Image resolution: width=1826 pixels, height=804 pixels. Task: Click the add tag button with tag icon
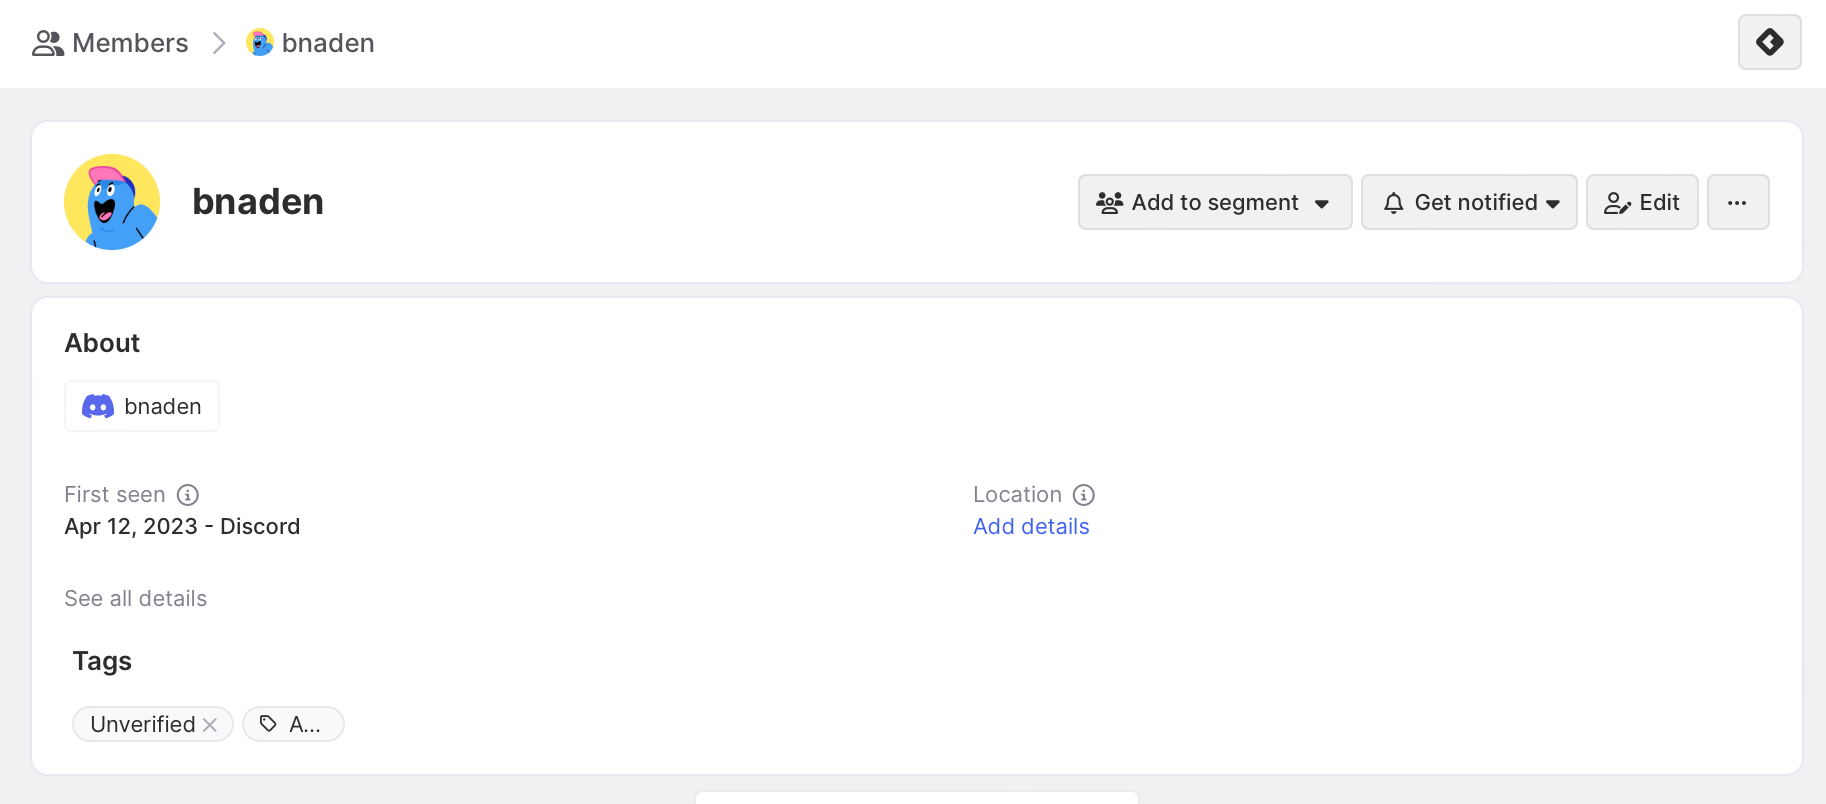point(293,724)
